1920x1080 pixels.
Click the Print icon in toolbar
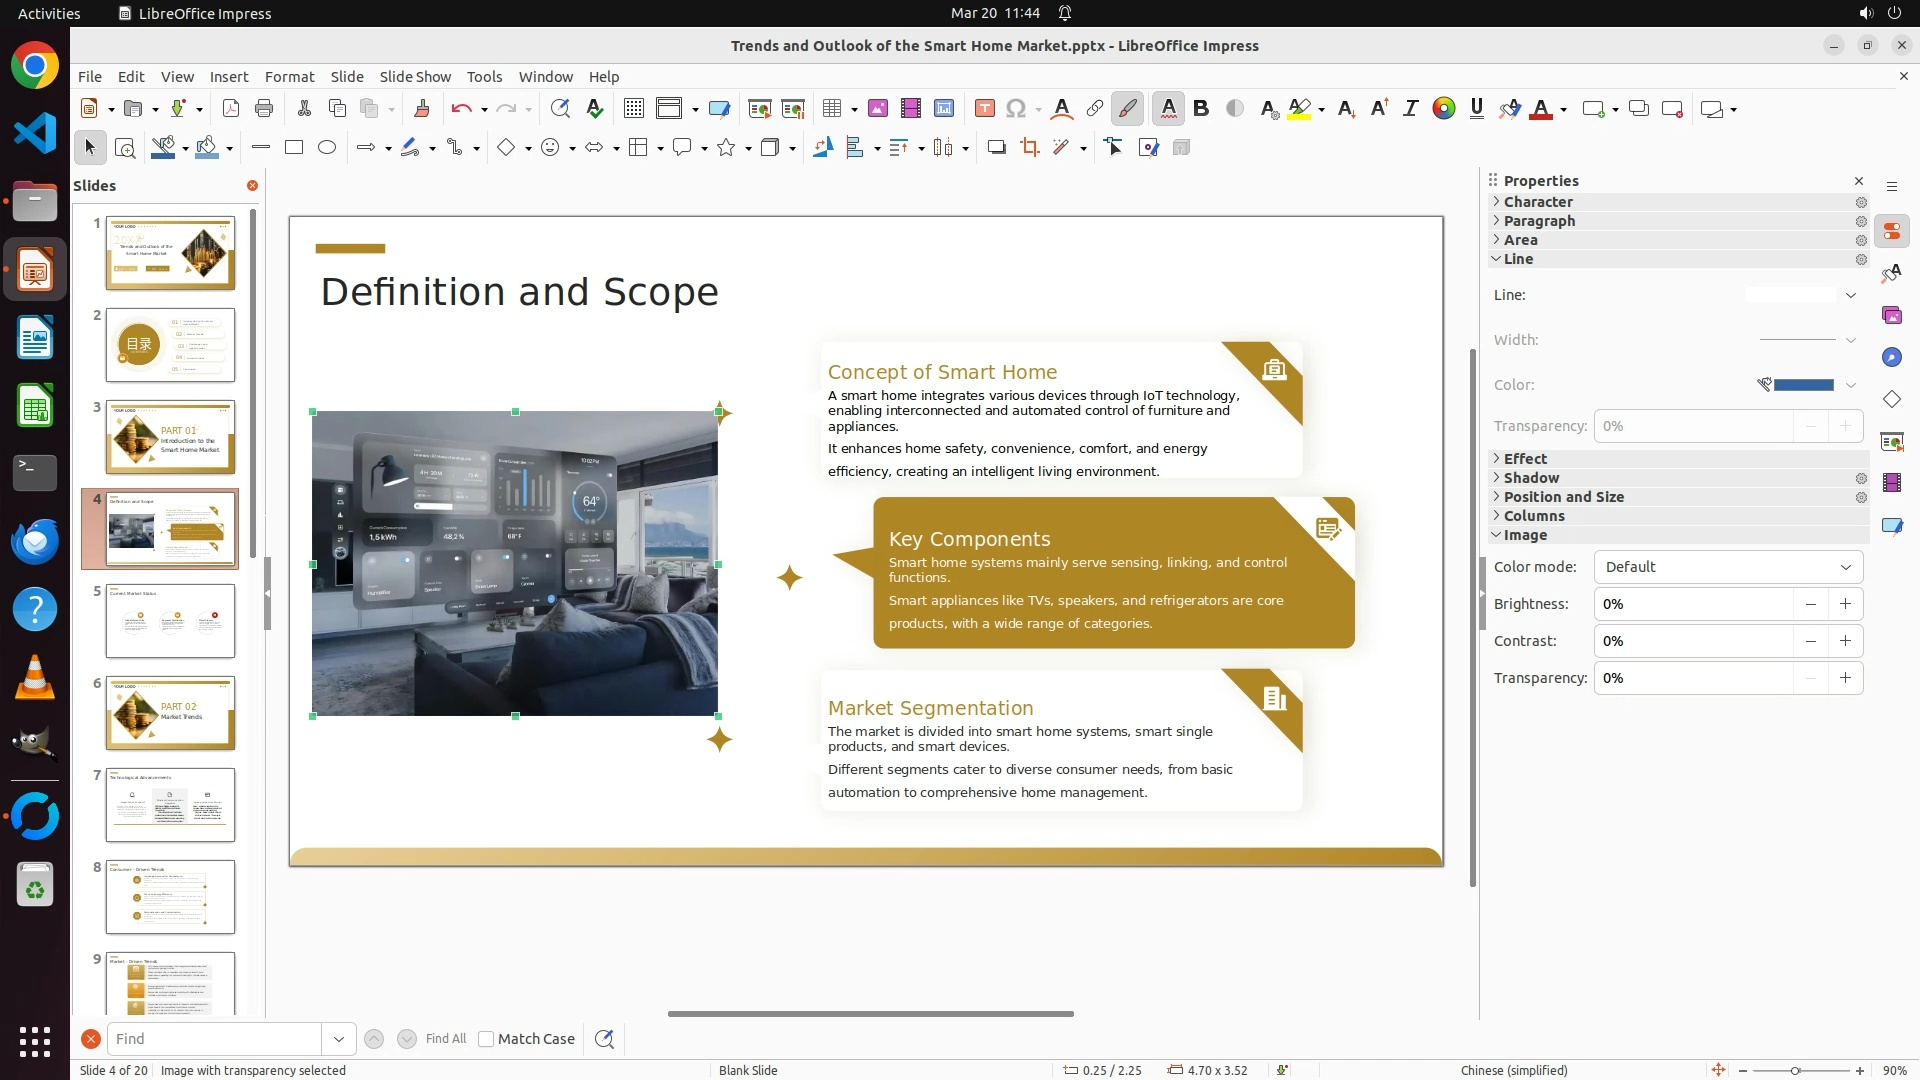[264, 109]
